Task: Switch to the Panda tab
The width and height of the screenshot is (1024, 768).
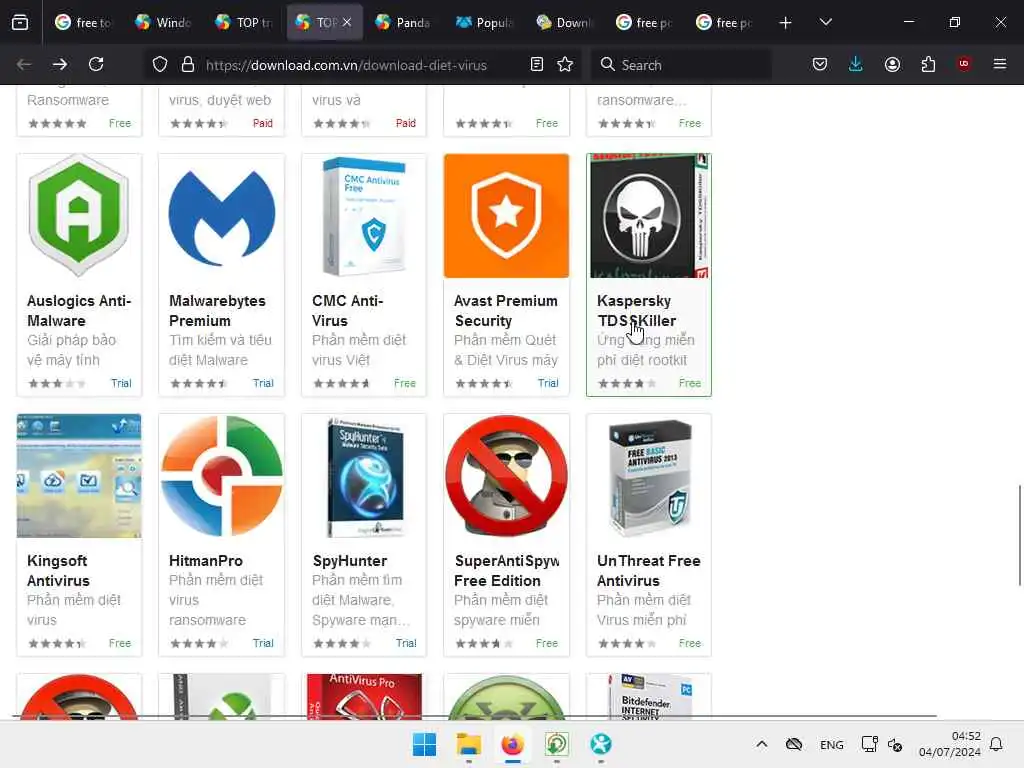Action: (404, 23)
